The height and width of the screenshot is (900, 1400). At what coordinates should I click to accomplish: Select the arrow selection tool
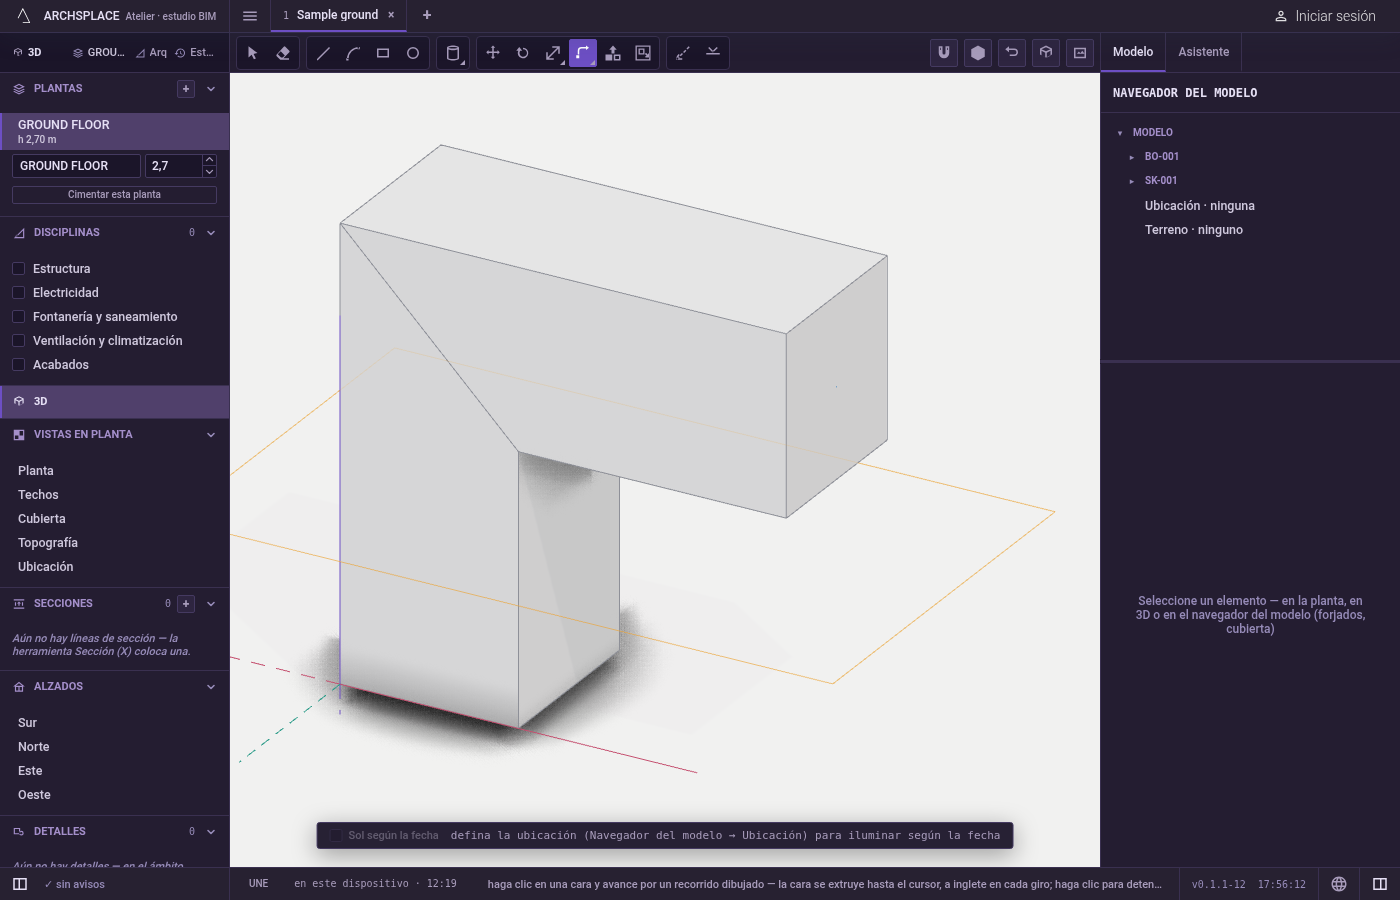click(x=252, y=53)
